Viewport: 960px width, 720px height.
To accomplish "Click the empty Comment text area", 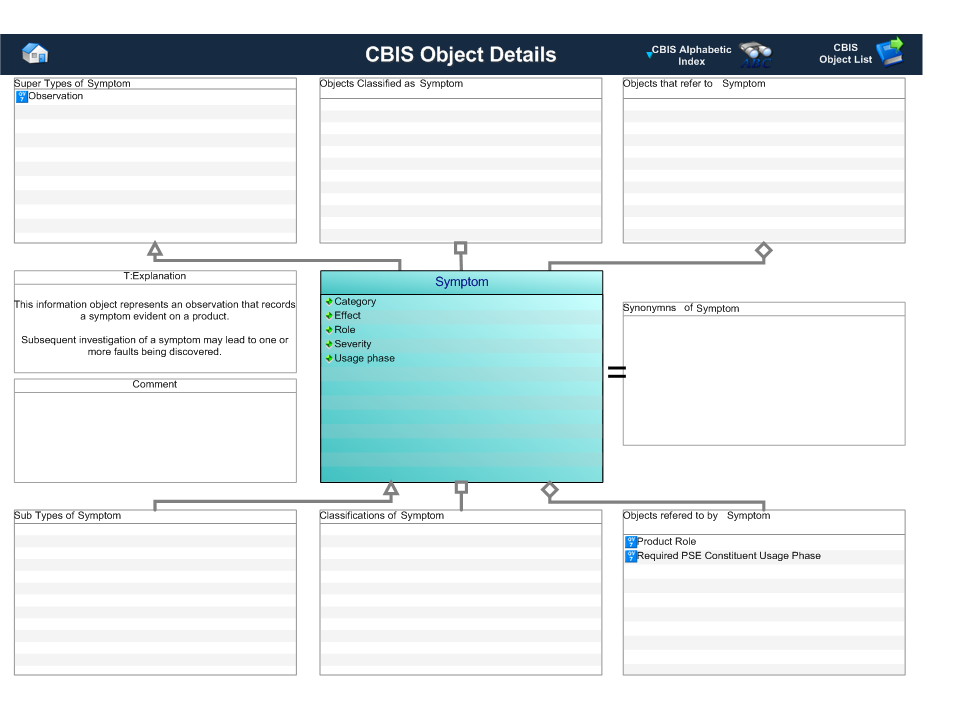I will pos(155,437).
